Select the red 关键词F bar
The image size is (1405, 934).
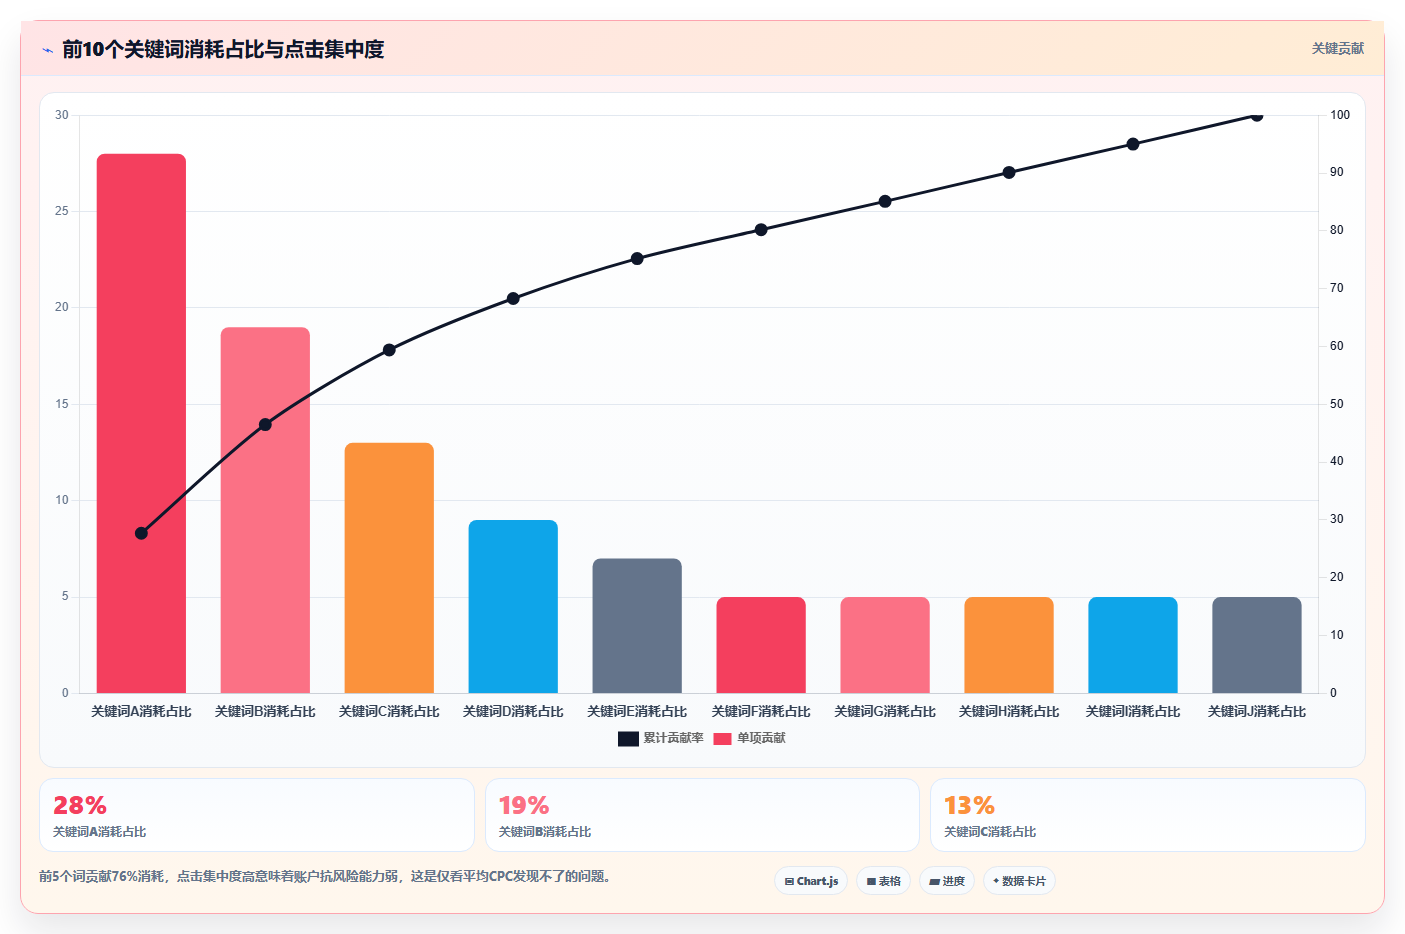click(x=761, y=645)
